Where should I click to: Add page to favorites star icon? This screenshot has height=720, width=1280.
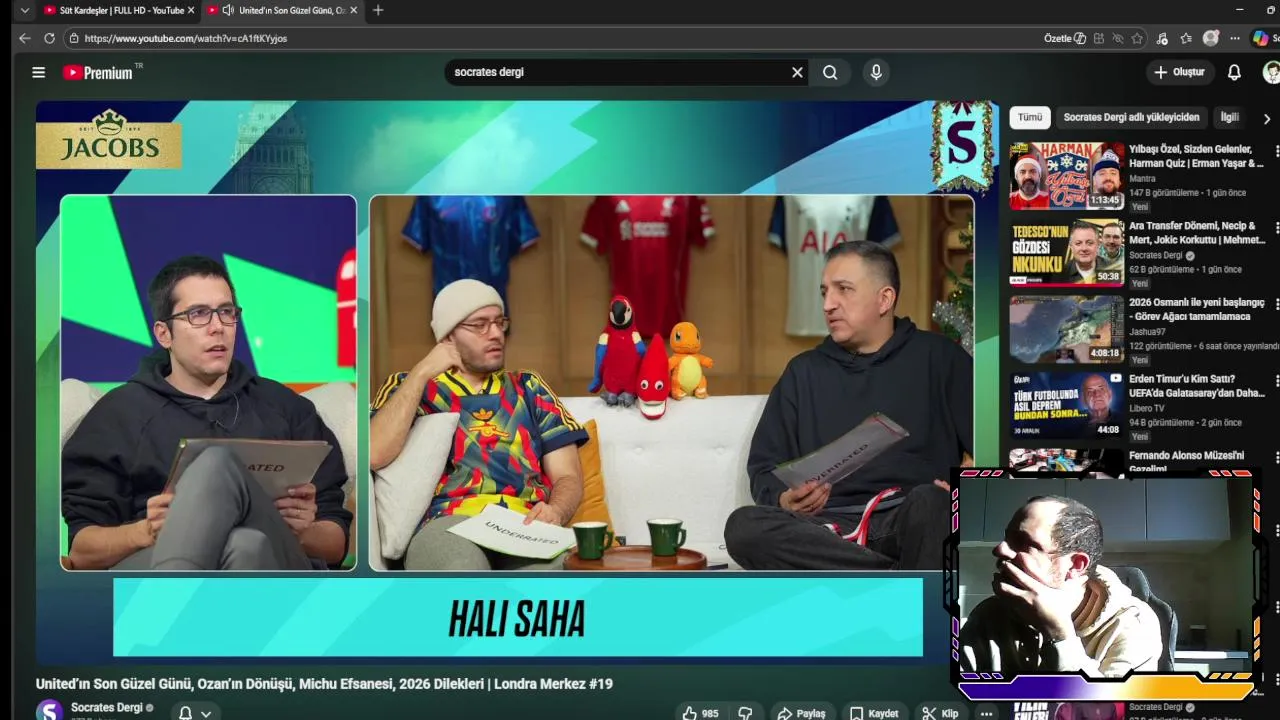1137,38
